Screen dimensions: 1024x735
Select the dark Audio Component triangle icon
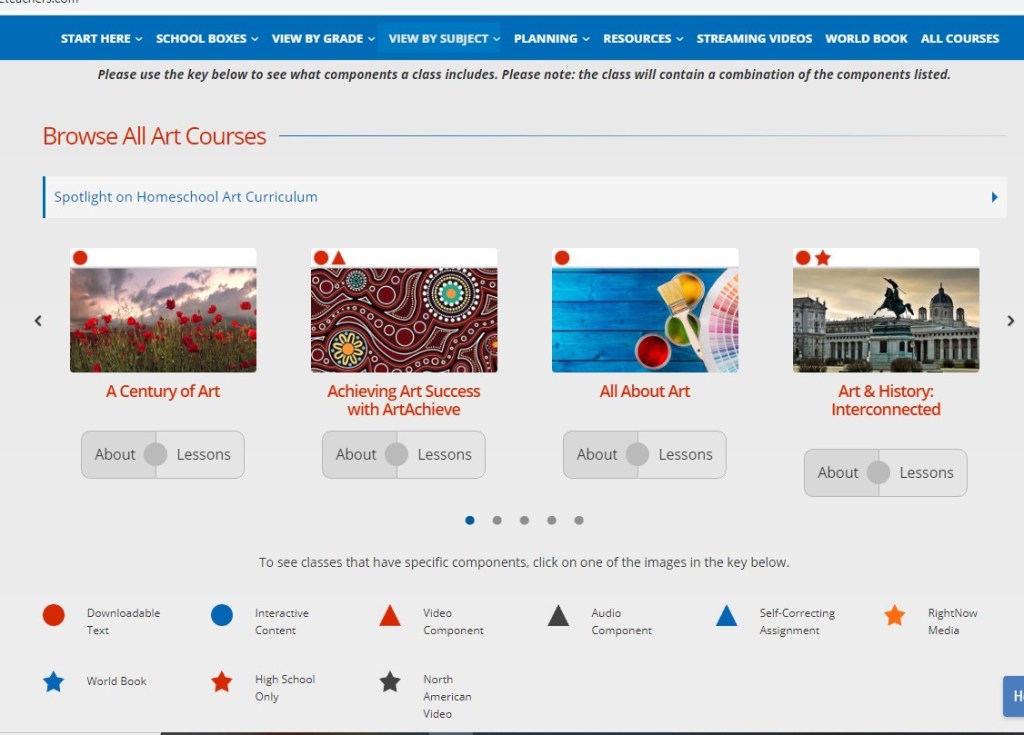click(558, 616)
